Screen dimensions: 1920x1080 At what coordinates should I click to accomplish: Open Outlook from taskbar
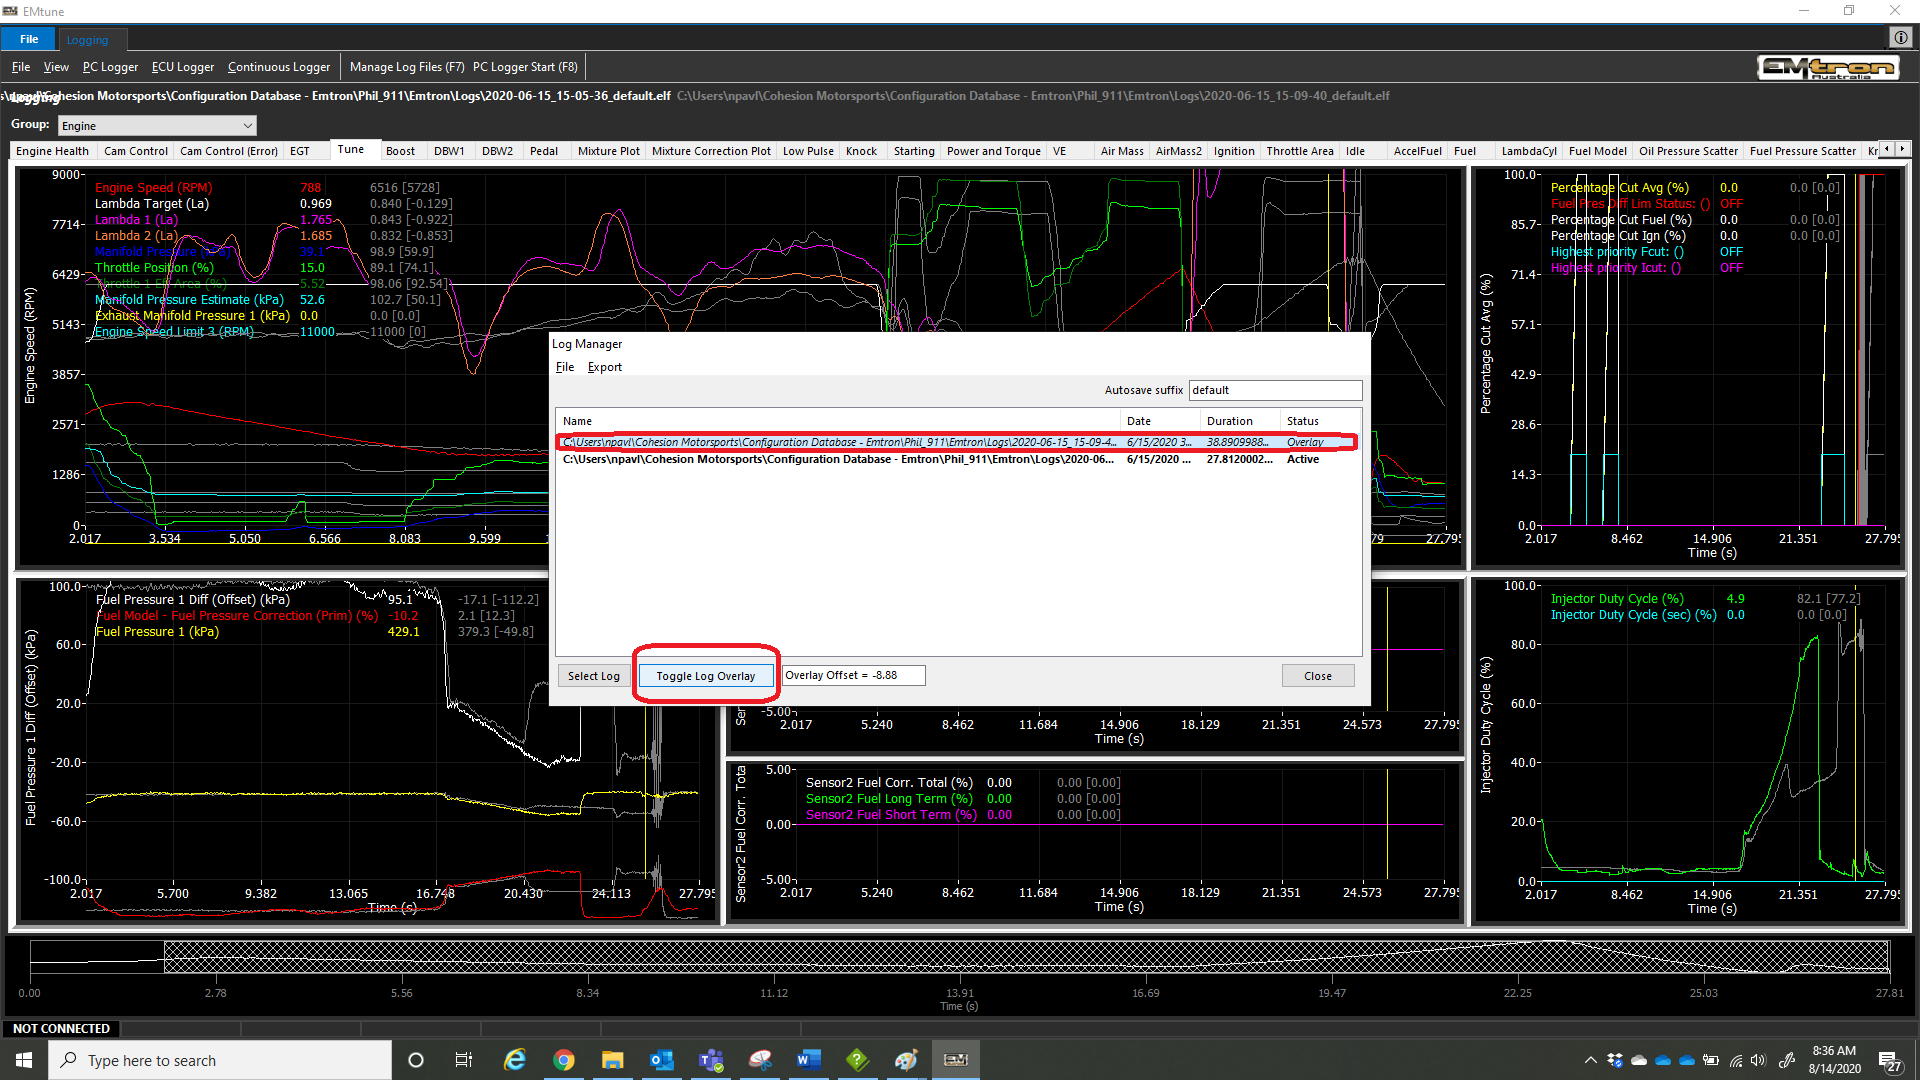click(x=661, y=1060)
